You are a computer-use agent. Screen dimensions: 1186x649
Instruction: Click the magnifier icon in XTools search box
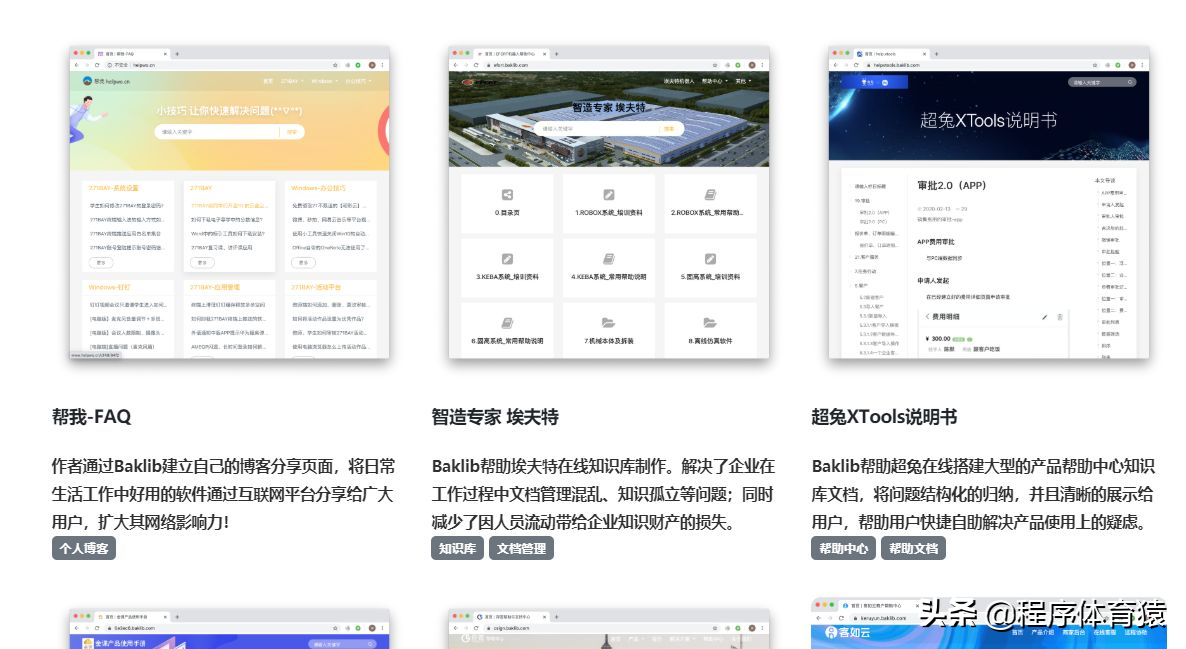(1130, 82)
